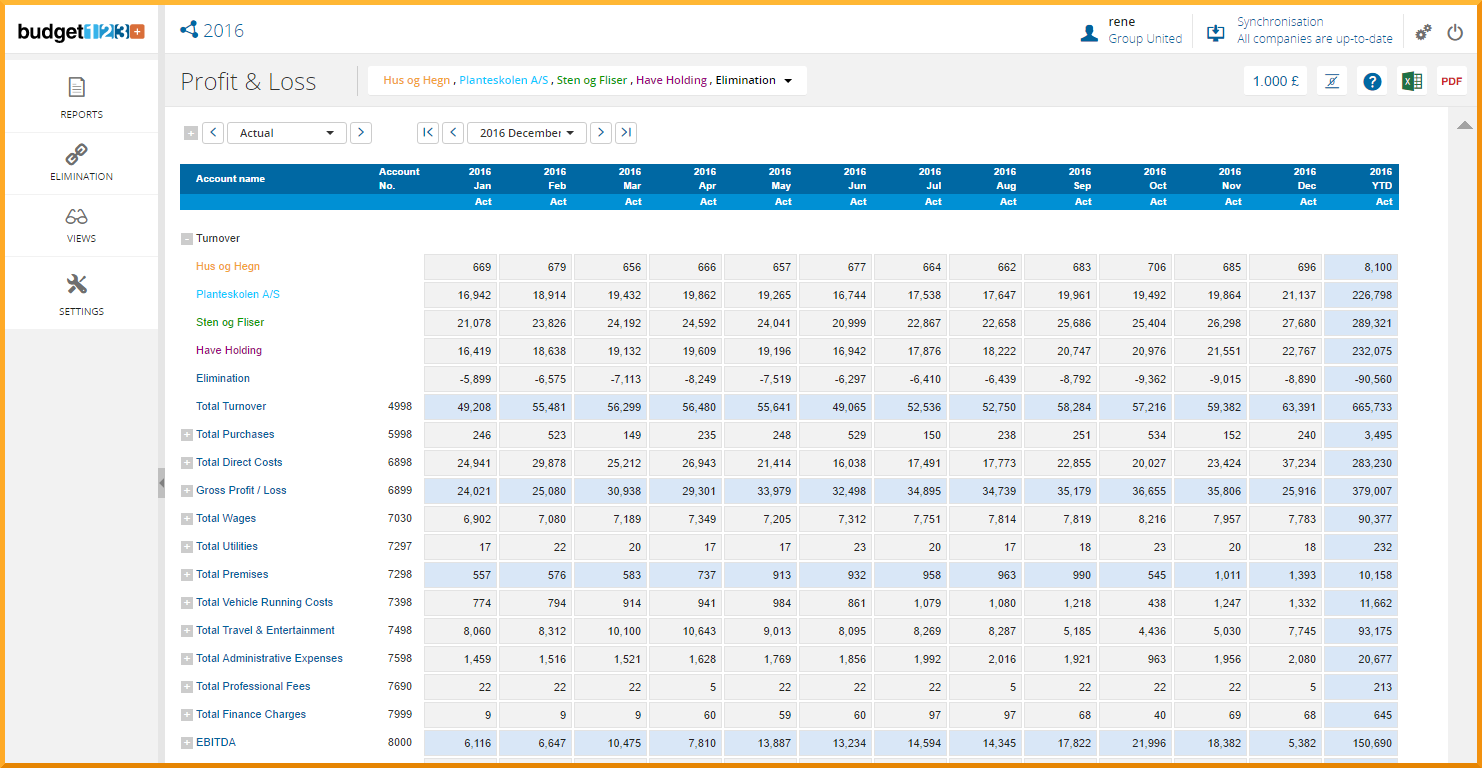Expand the Total Wages row
1482x768 pixels.
187,519
